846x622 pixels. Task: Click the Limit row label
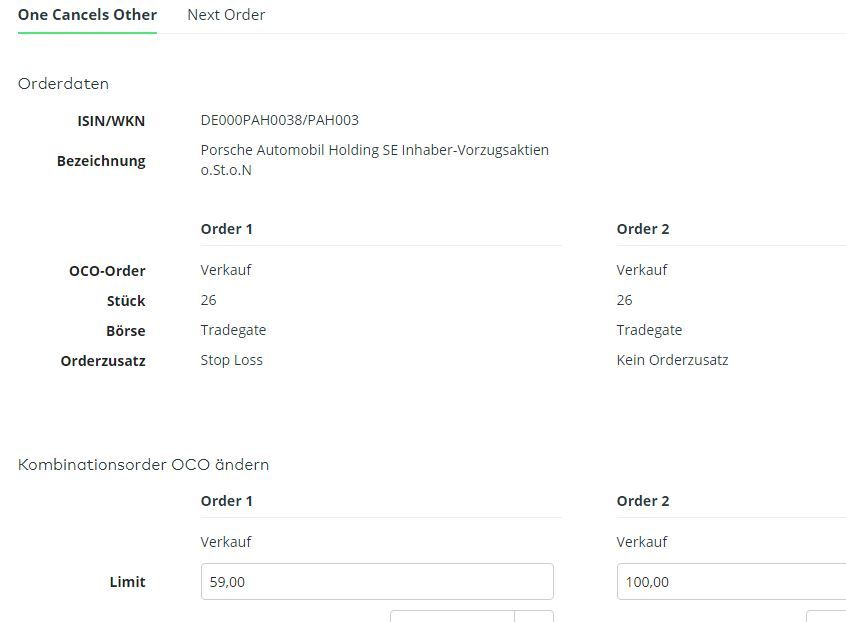click(127, 582)
